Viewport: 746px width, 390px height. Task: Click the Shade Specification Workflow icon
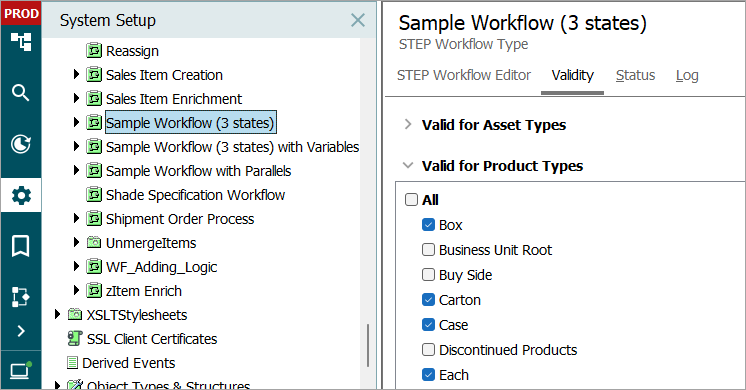pos(94,195)
